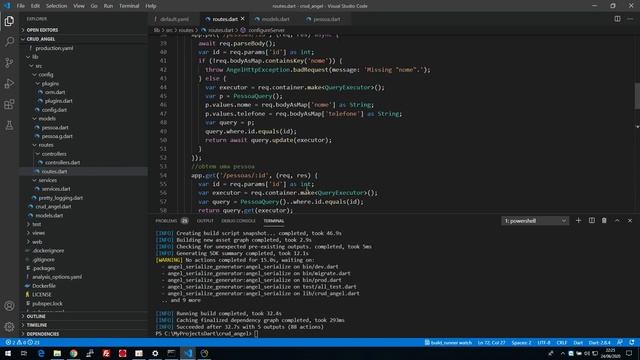Open the Test flask view
The width and height of the screenshot is (640, 360).
(9, 125)
